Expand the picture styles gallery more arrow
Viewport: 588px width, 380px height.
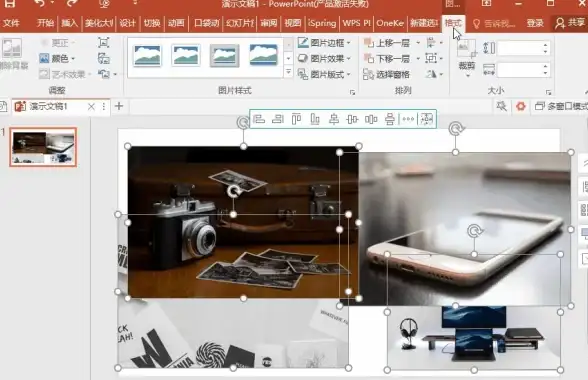288,71
